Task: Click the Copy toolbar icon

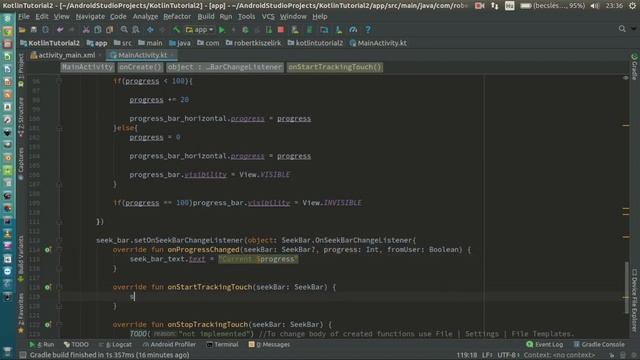Action: coord(98,30)
